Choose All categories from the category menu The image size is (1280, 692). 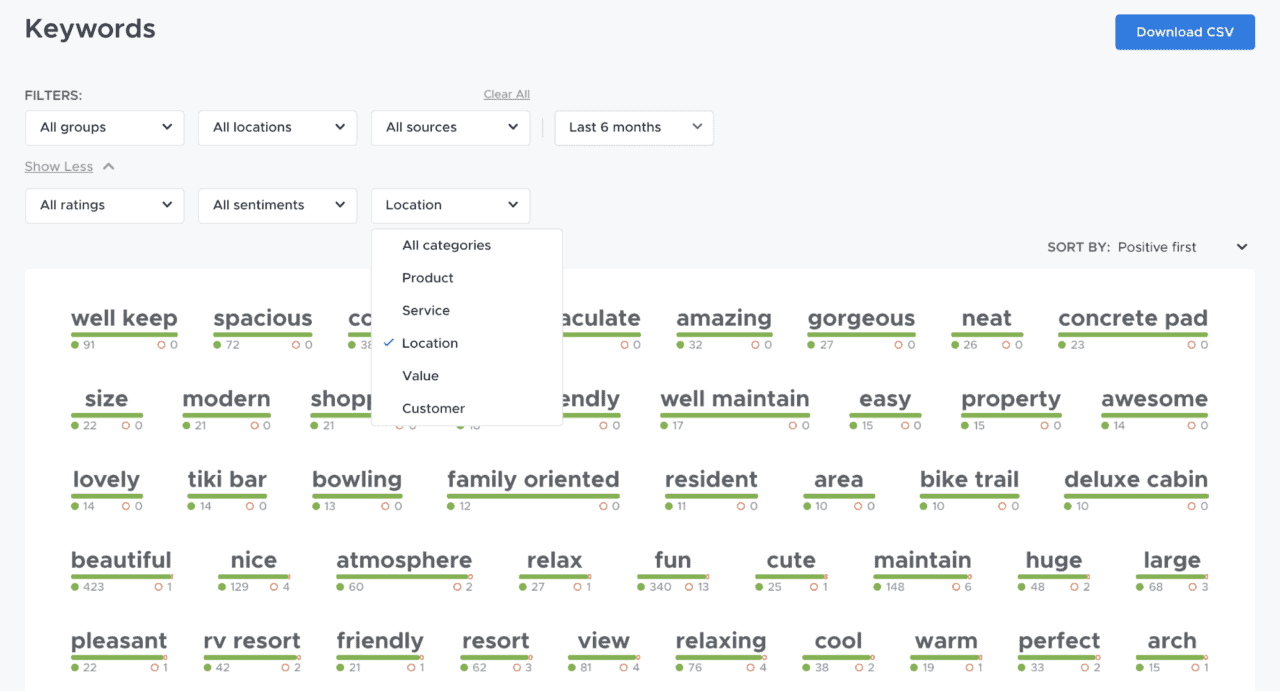pyautogui.click(x=446, y=244)
